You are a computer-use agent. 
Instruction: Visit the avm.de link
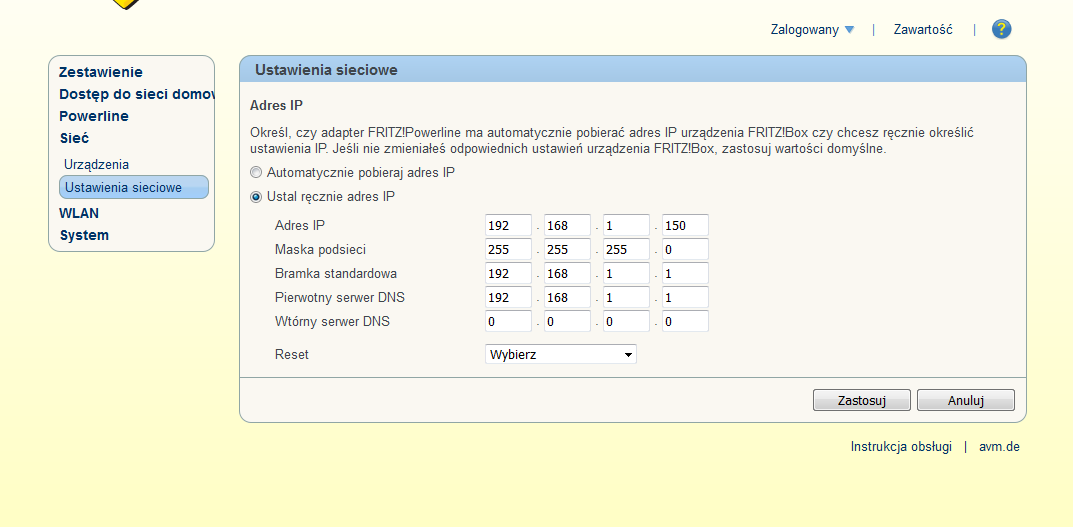coord(999,447)
